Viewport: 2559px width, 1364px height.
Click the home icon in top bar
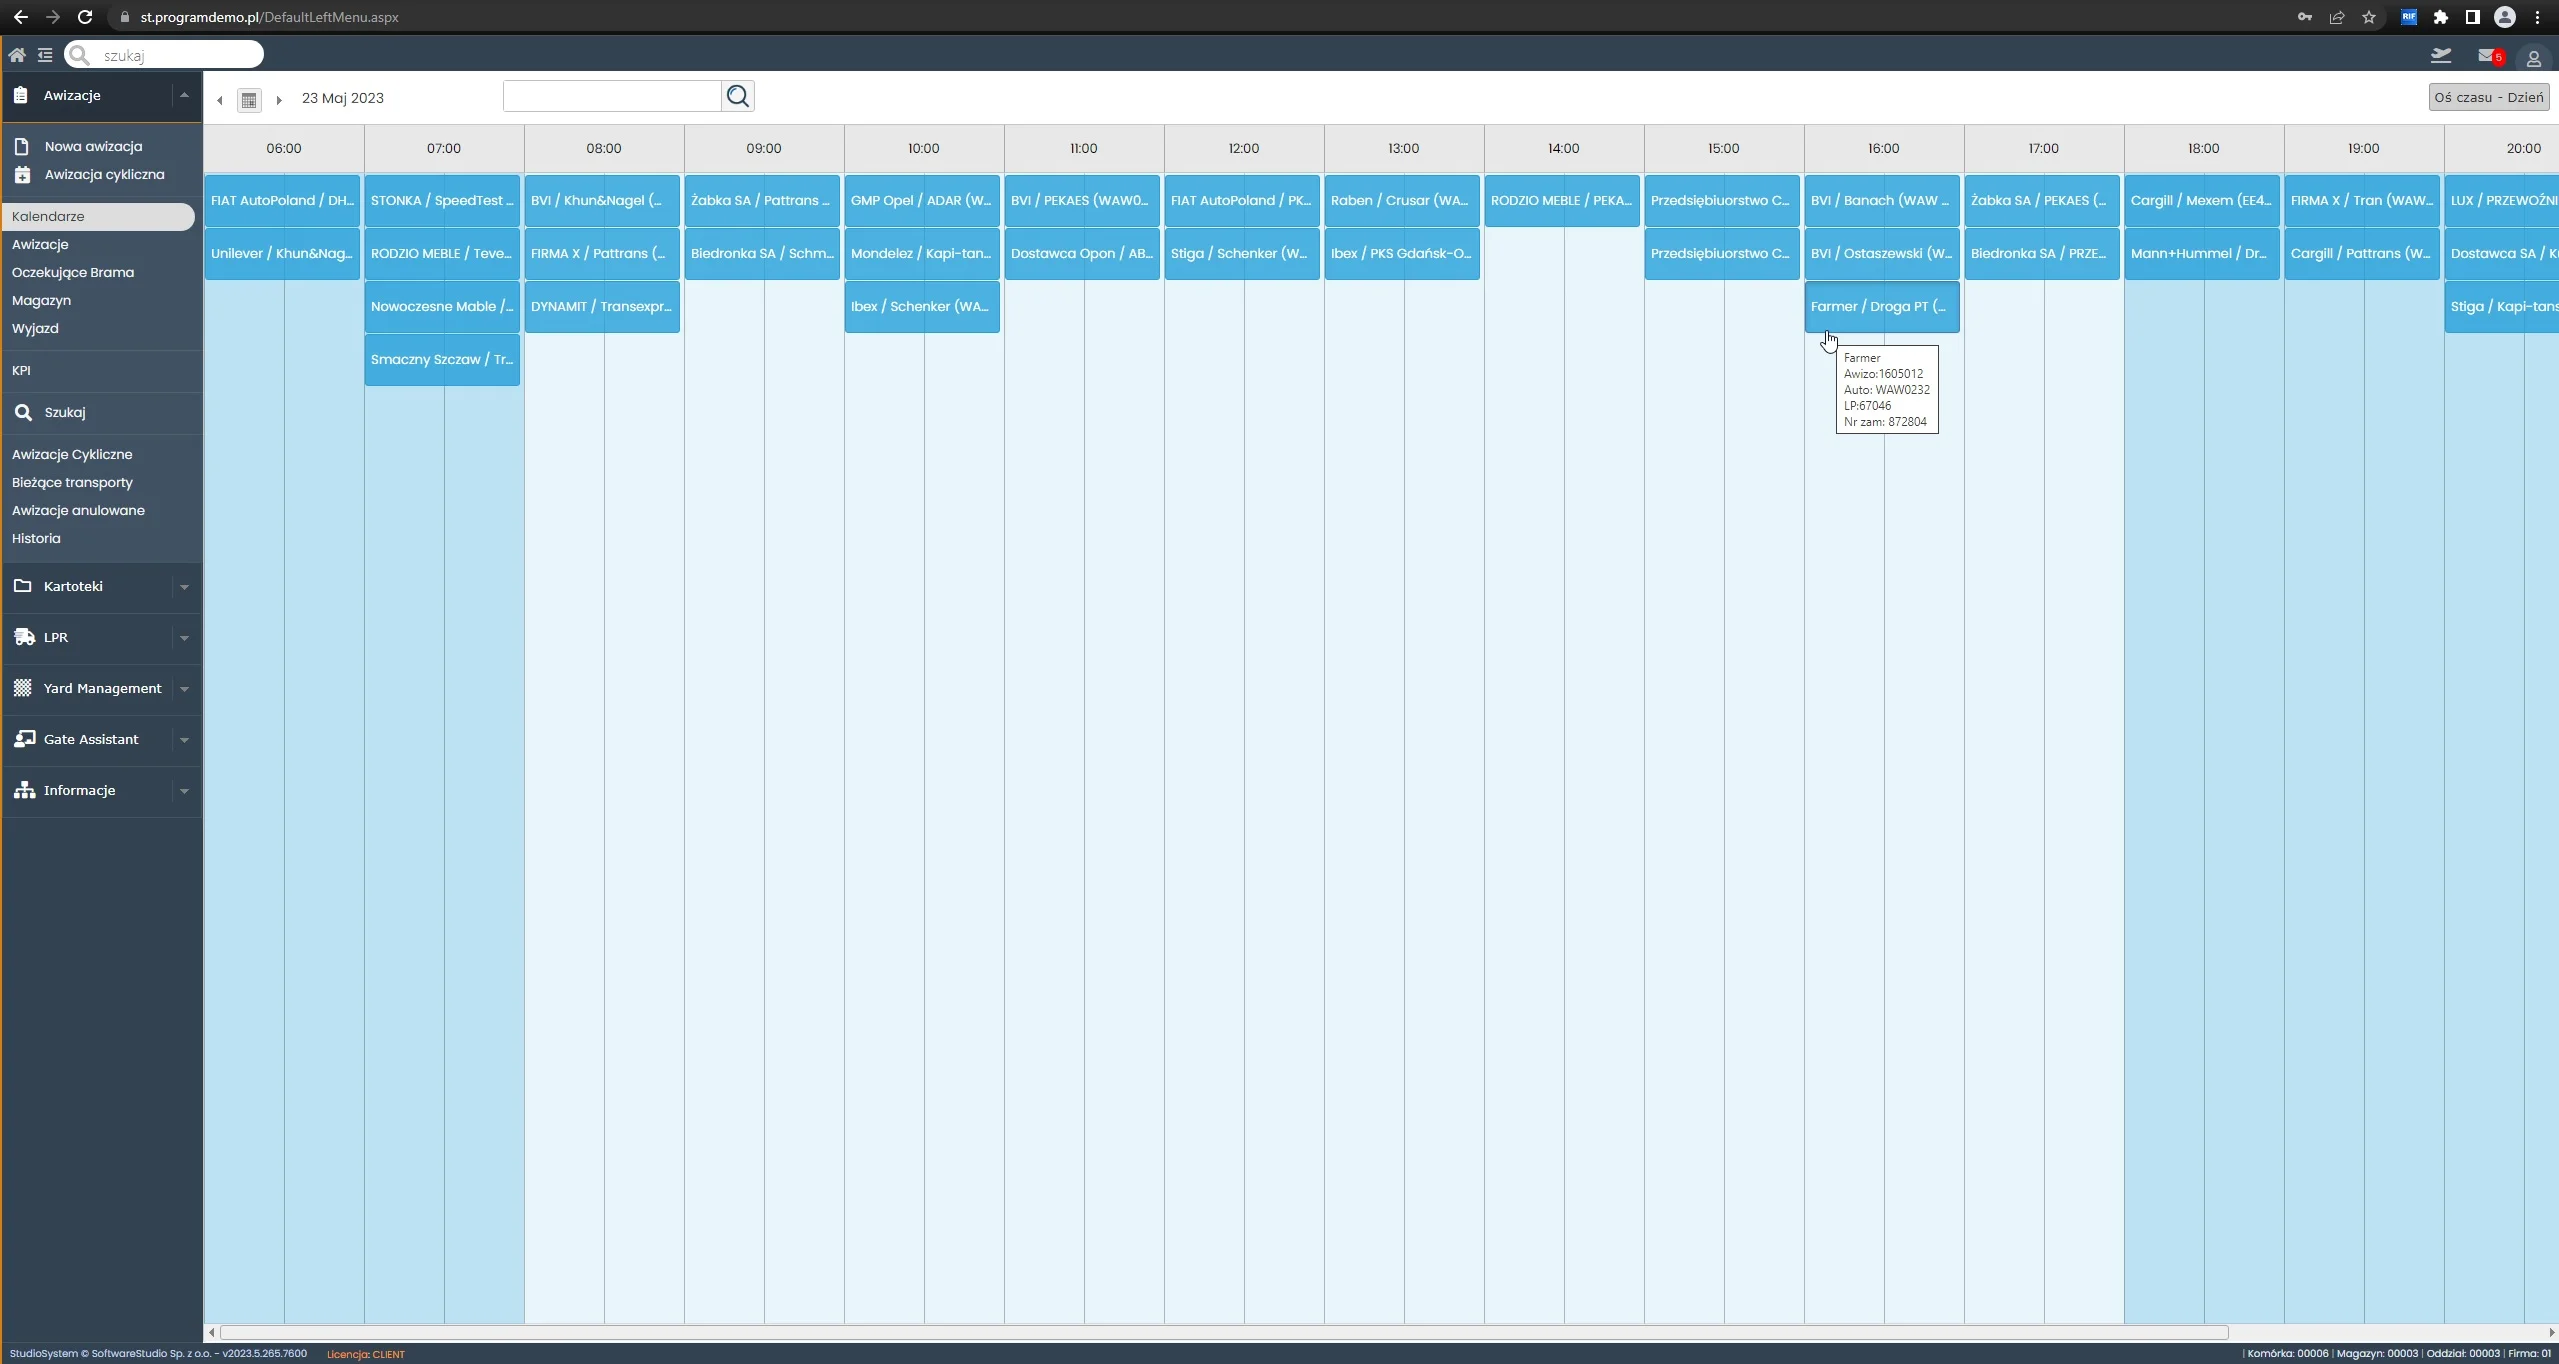pyautogui.click(x=17, y=55)
